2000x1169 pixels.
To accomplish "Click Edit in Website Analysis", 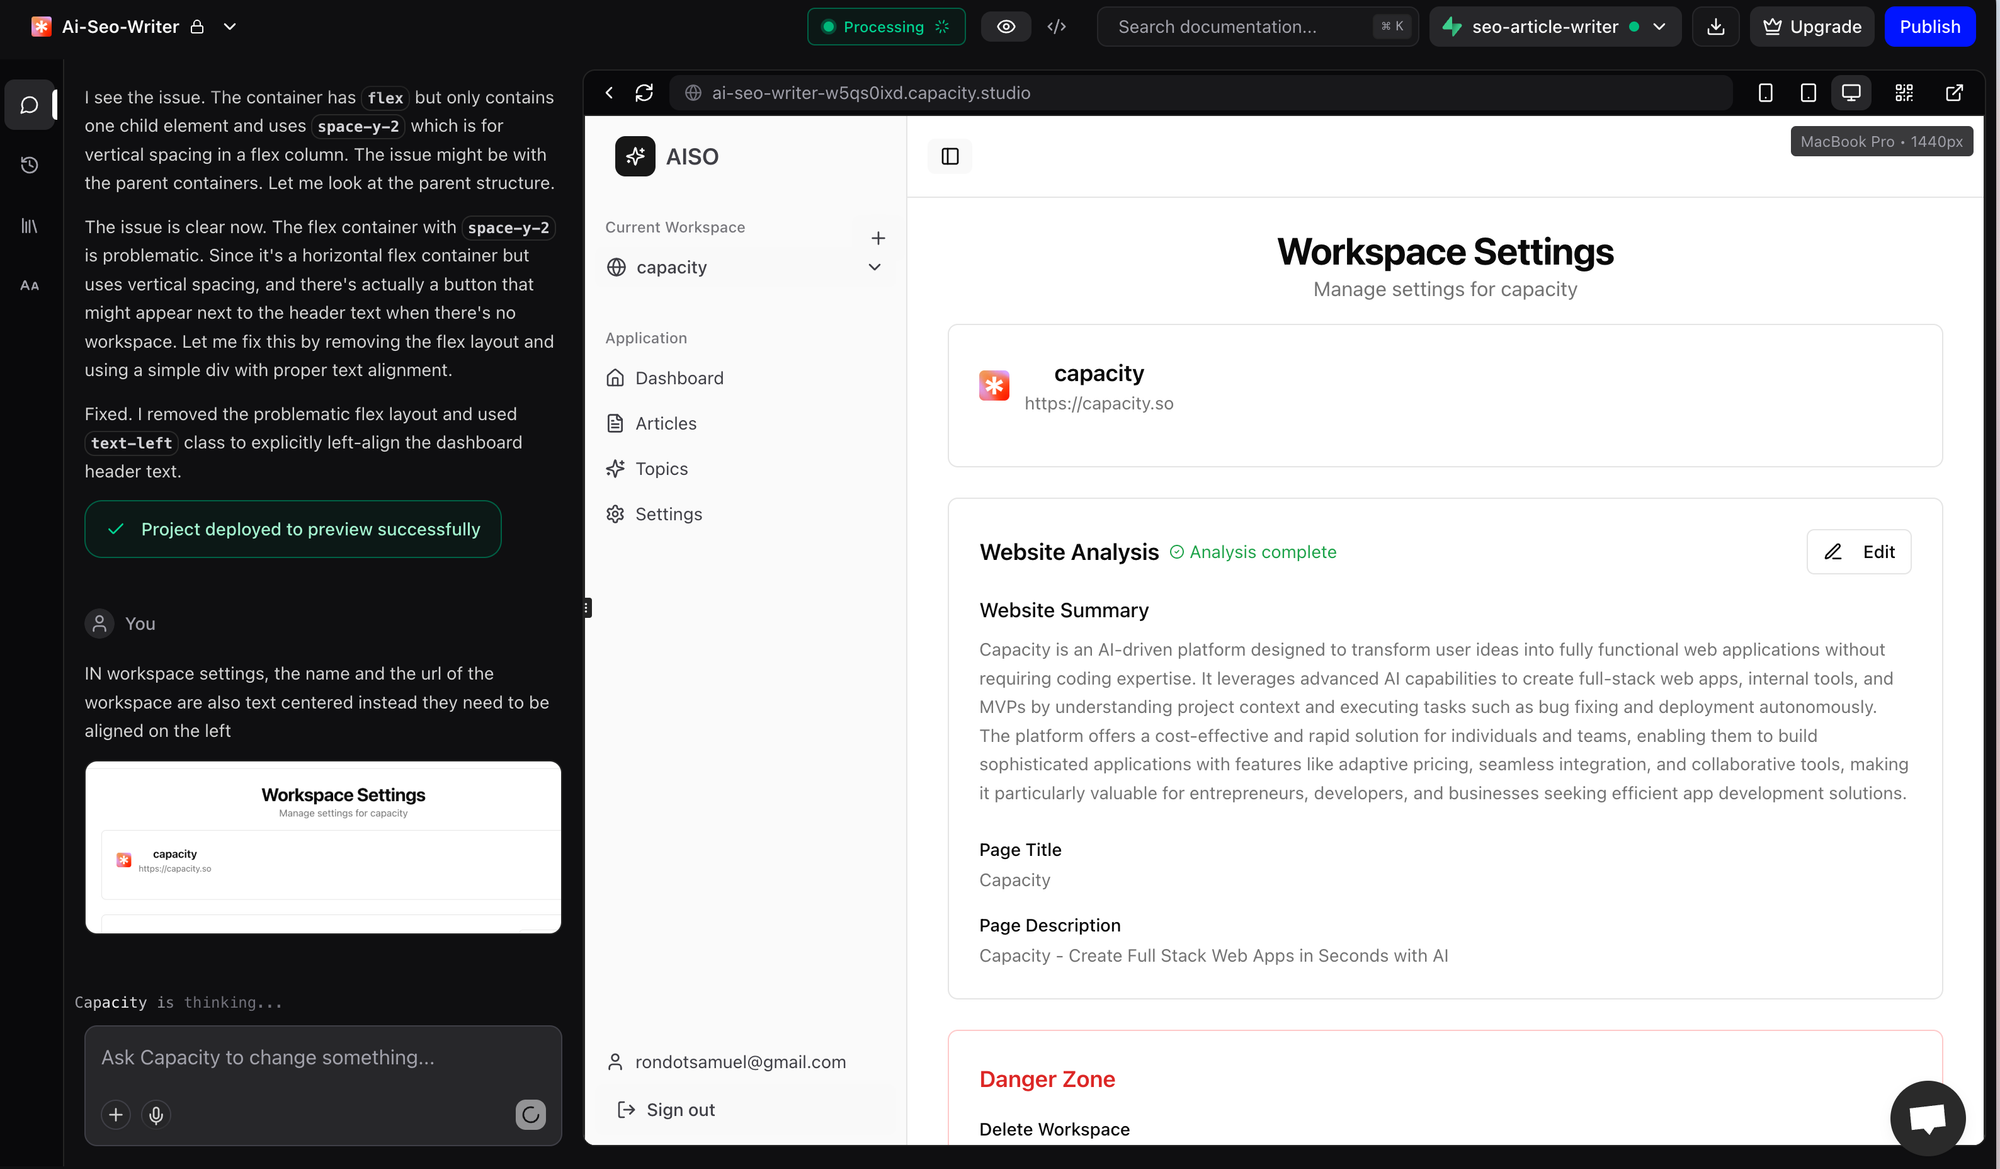I will tap(1858, 552).
